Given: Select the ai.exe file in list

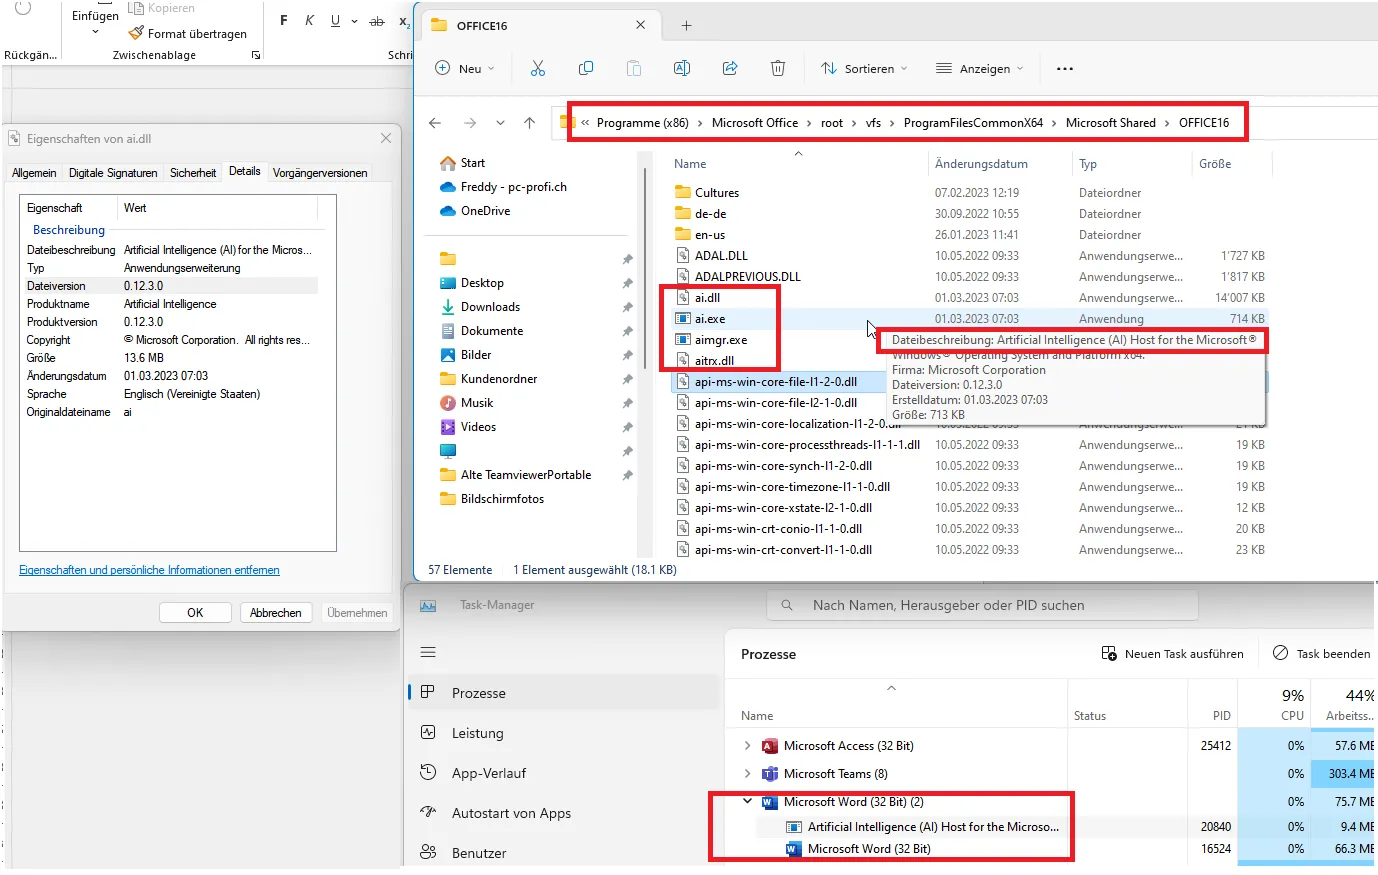Looking at the screenshot, I should (x=710, y=319).
